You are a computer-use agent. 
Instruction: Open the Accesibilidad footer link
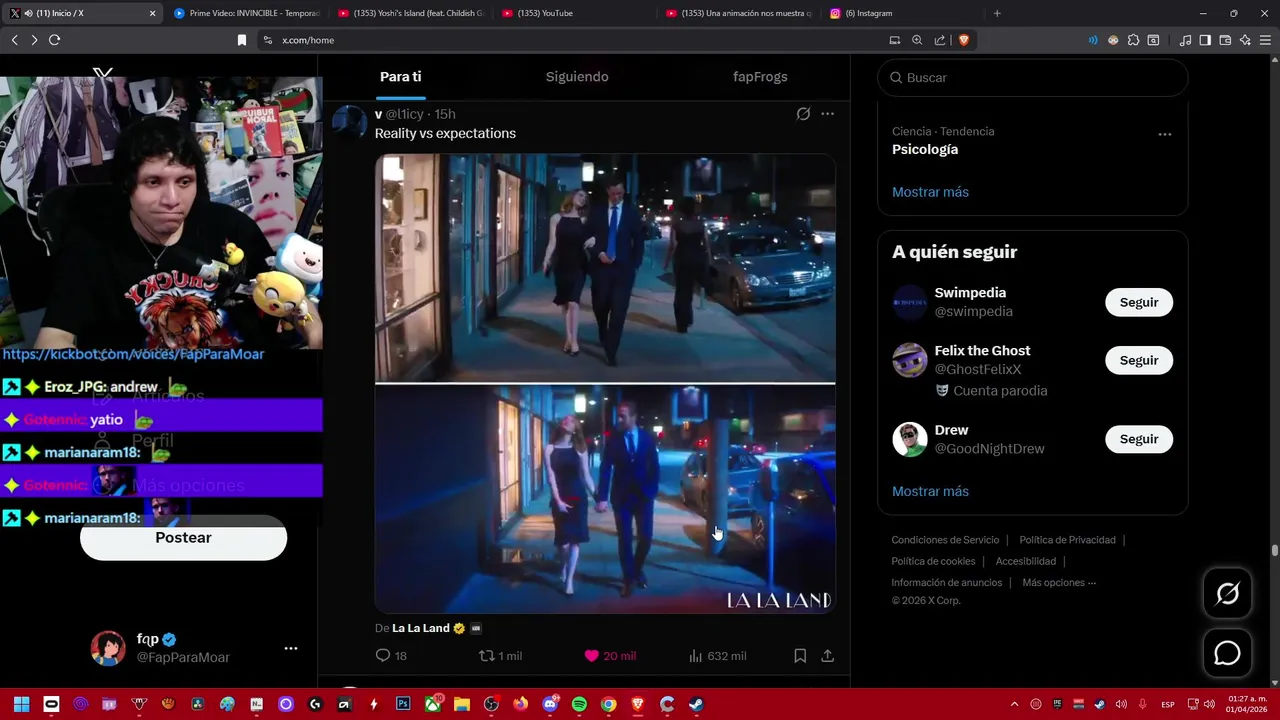[x=1025, y=561]
